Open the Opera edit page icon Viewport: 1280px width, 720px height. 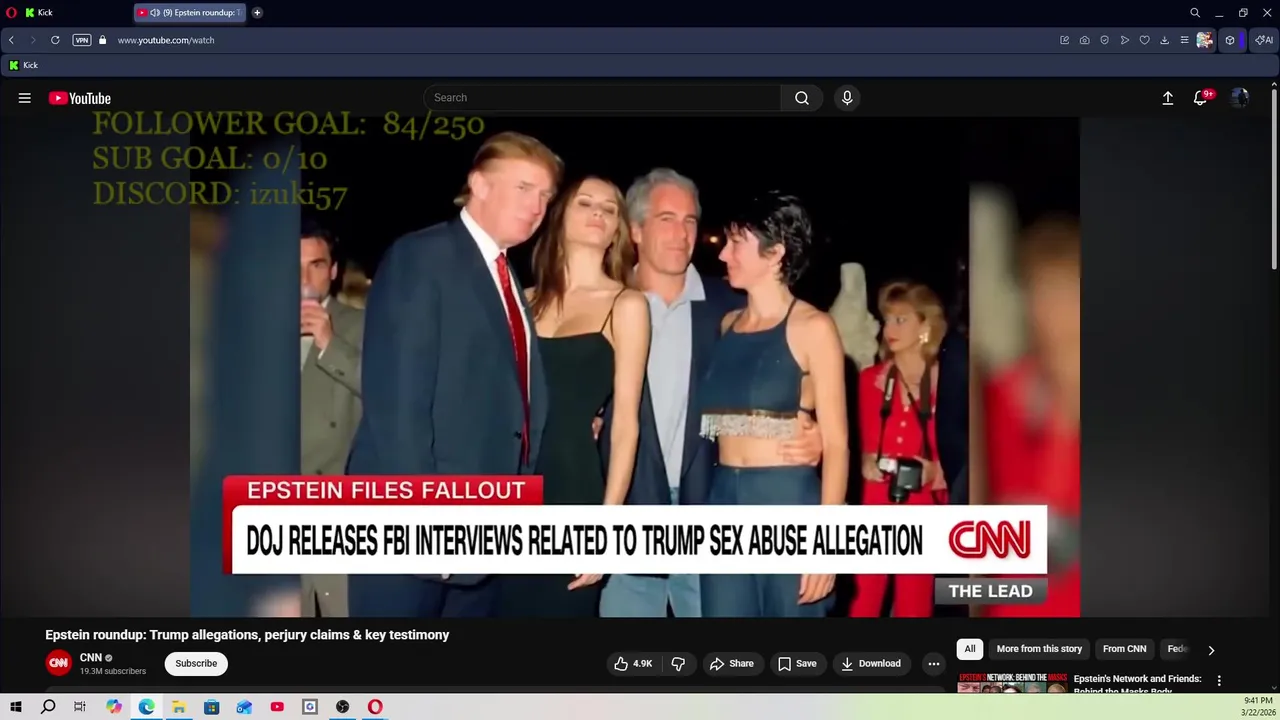pyautogui.click(x=1065, y=40)
